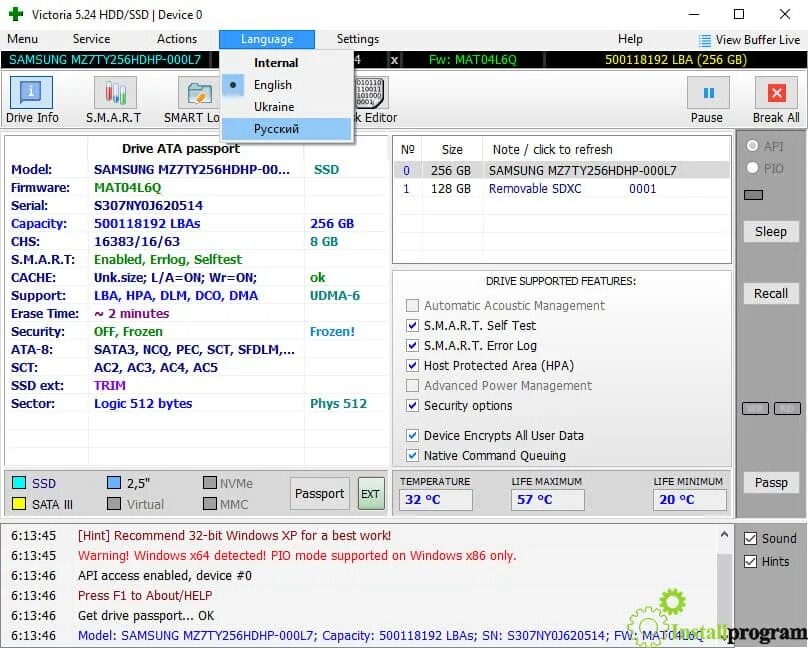Disable the Sound checkbox

tap(750, 539)
